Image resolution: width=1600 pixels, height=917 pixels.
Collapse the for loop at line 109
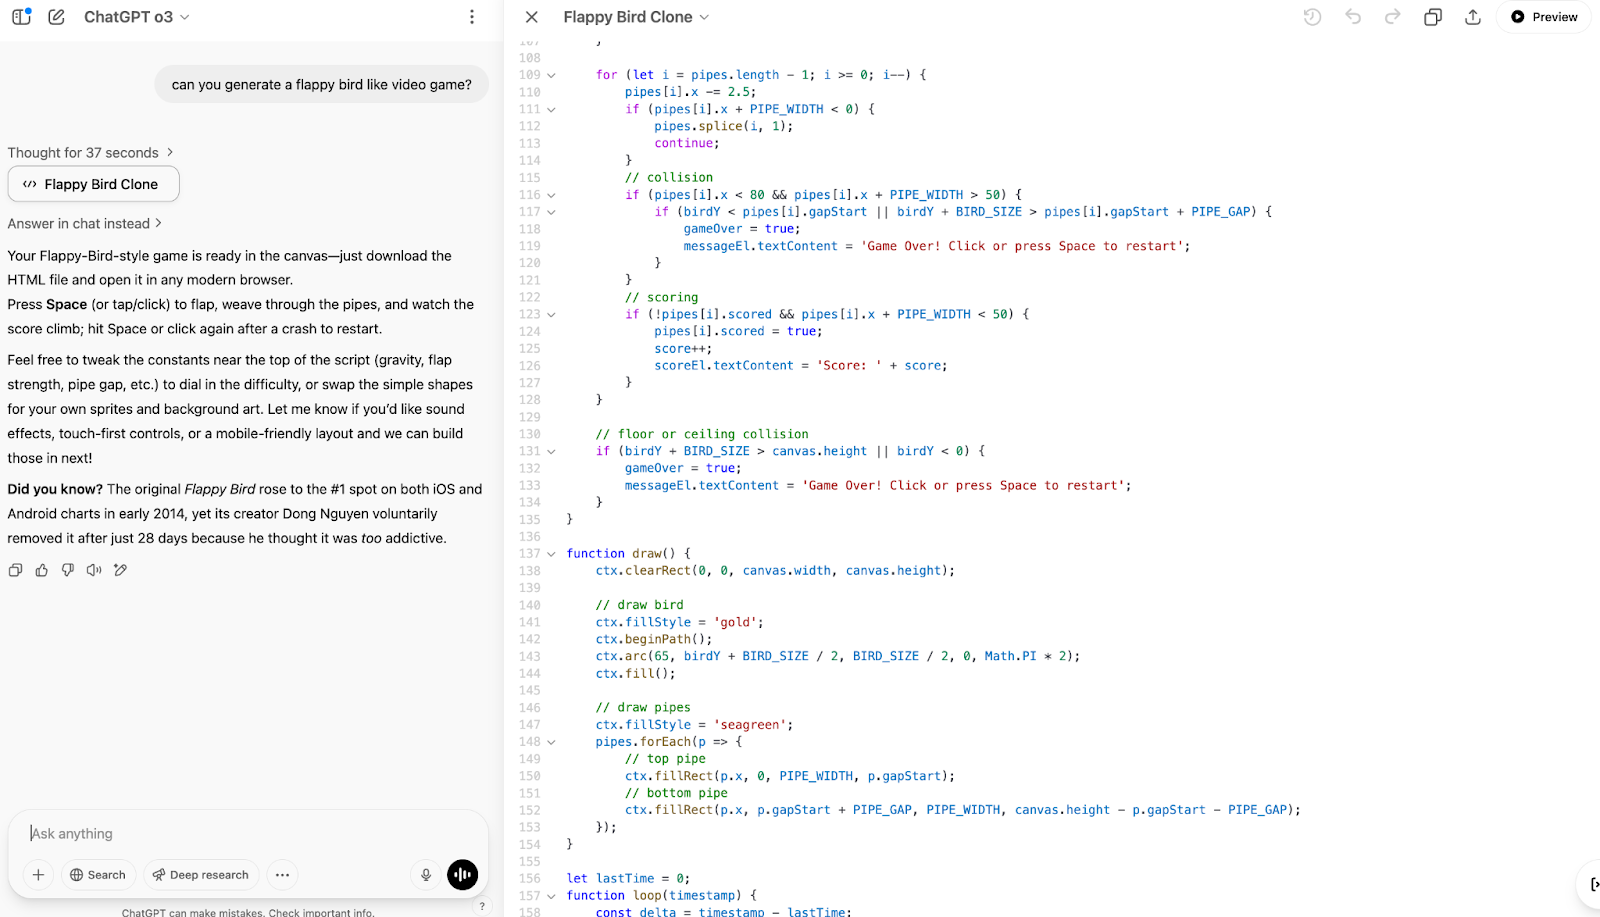[551, 75]
